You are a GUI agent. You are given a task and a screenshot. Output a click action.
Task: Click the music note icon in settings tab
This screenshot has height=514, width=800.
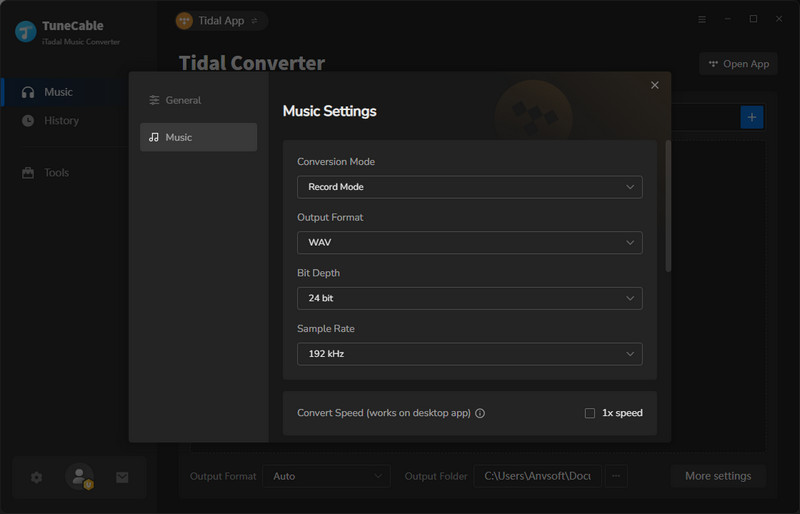coord(154,137)
